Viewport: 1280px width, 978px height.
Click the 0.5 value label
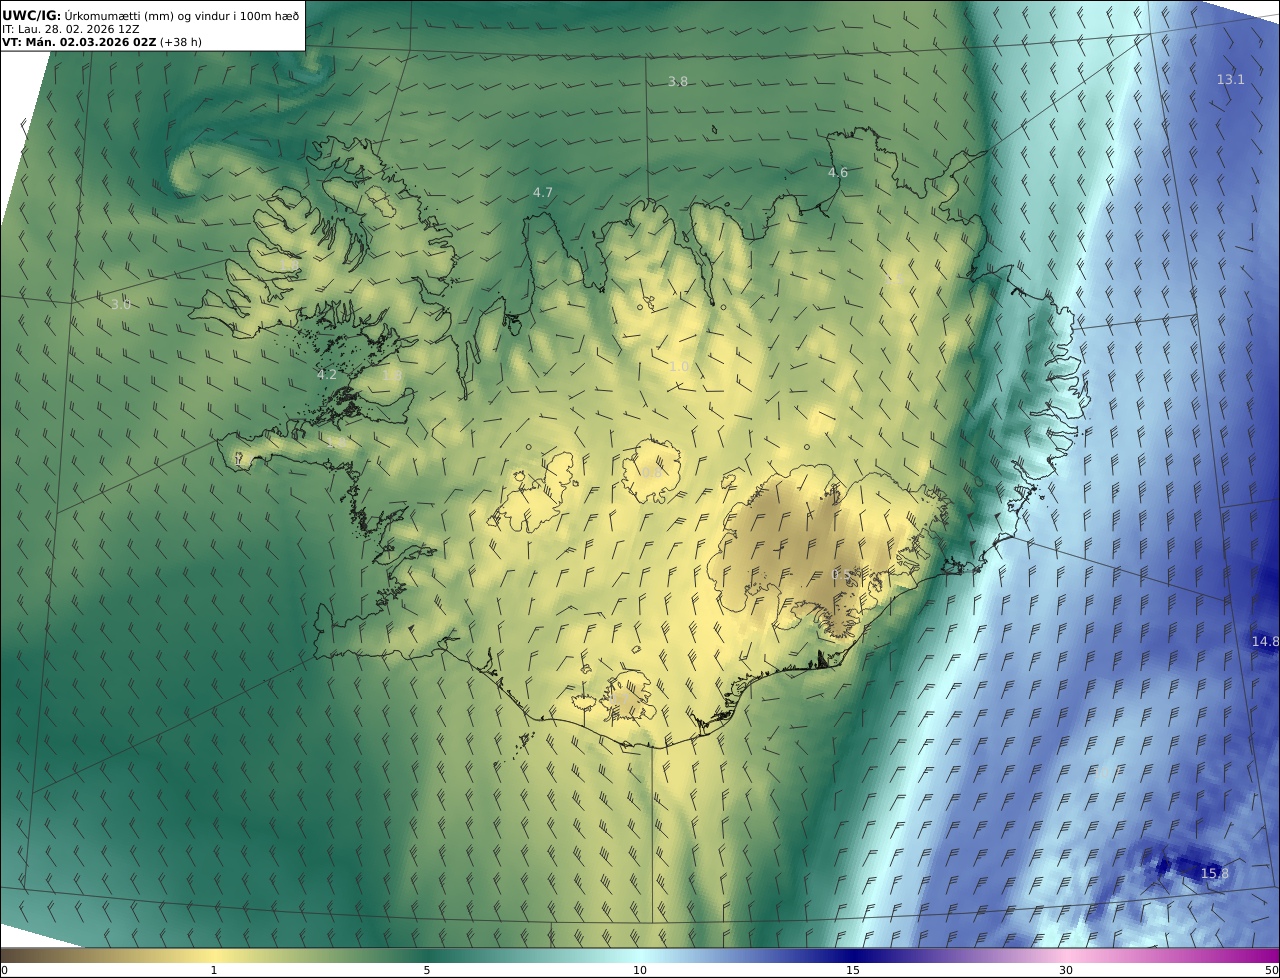click(x=842, y=574)
